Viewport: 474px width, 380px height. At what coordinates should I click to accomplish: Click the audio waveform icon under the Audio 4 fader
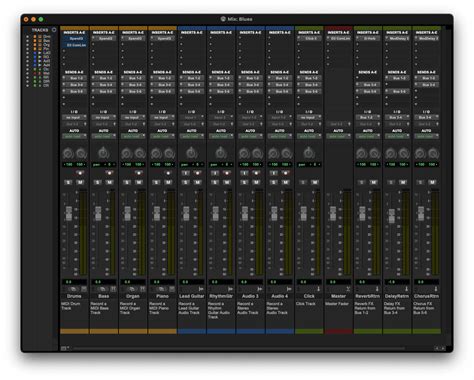[289, 289]
